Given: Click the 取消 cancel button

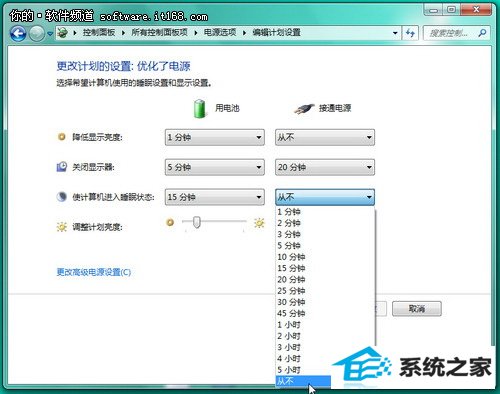Looking at the screenshot, I should (417, 309).
